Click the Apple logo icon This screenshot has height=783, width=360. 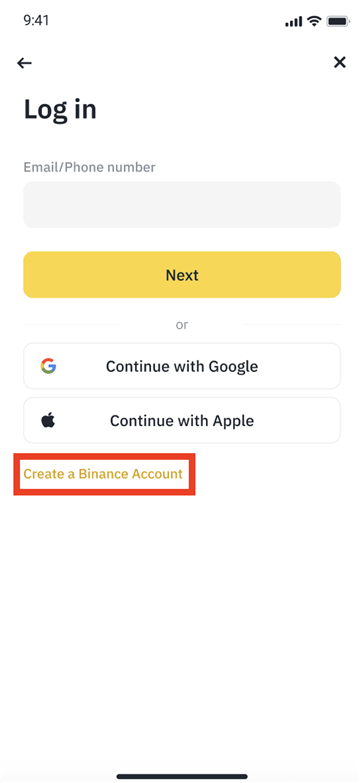pos(48,420)
